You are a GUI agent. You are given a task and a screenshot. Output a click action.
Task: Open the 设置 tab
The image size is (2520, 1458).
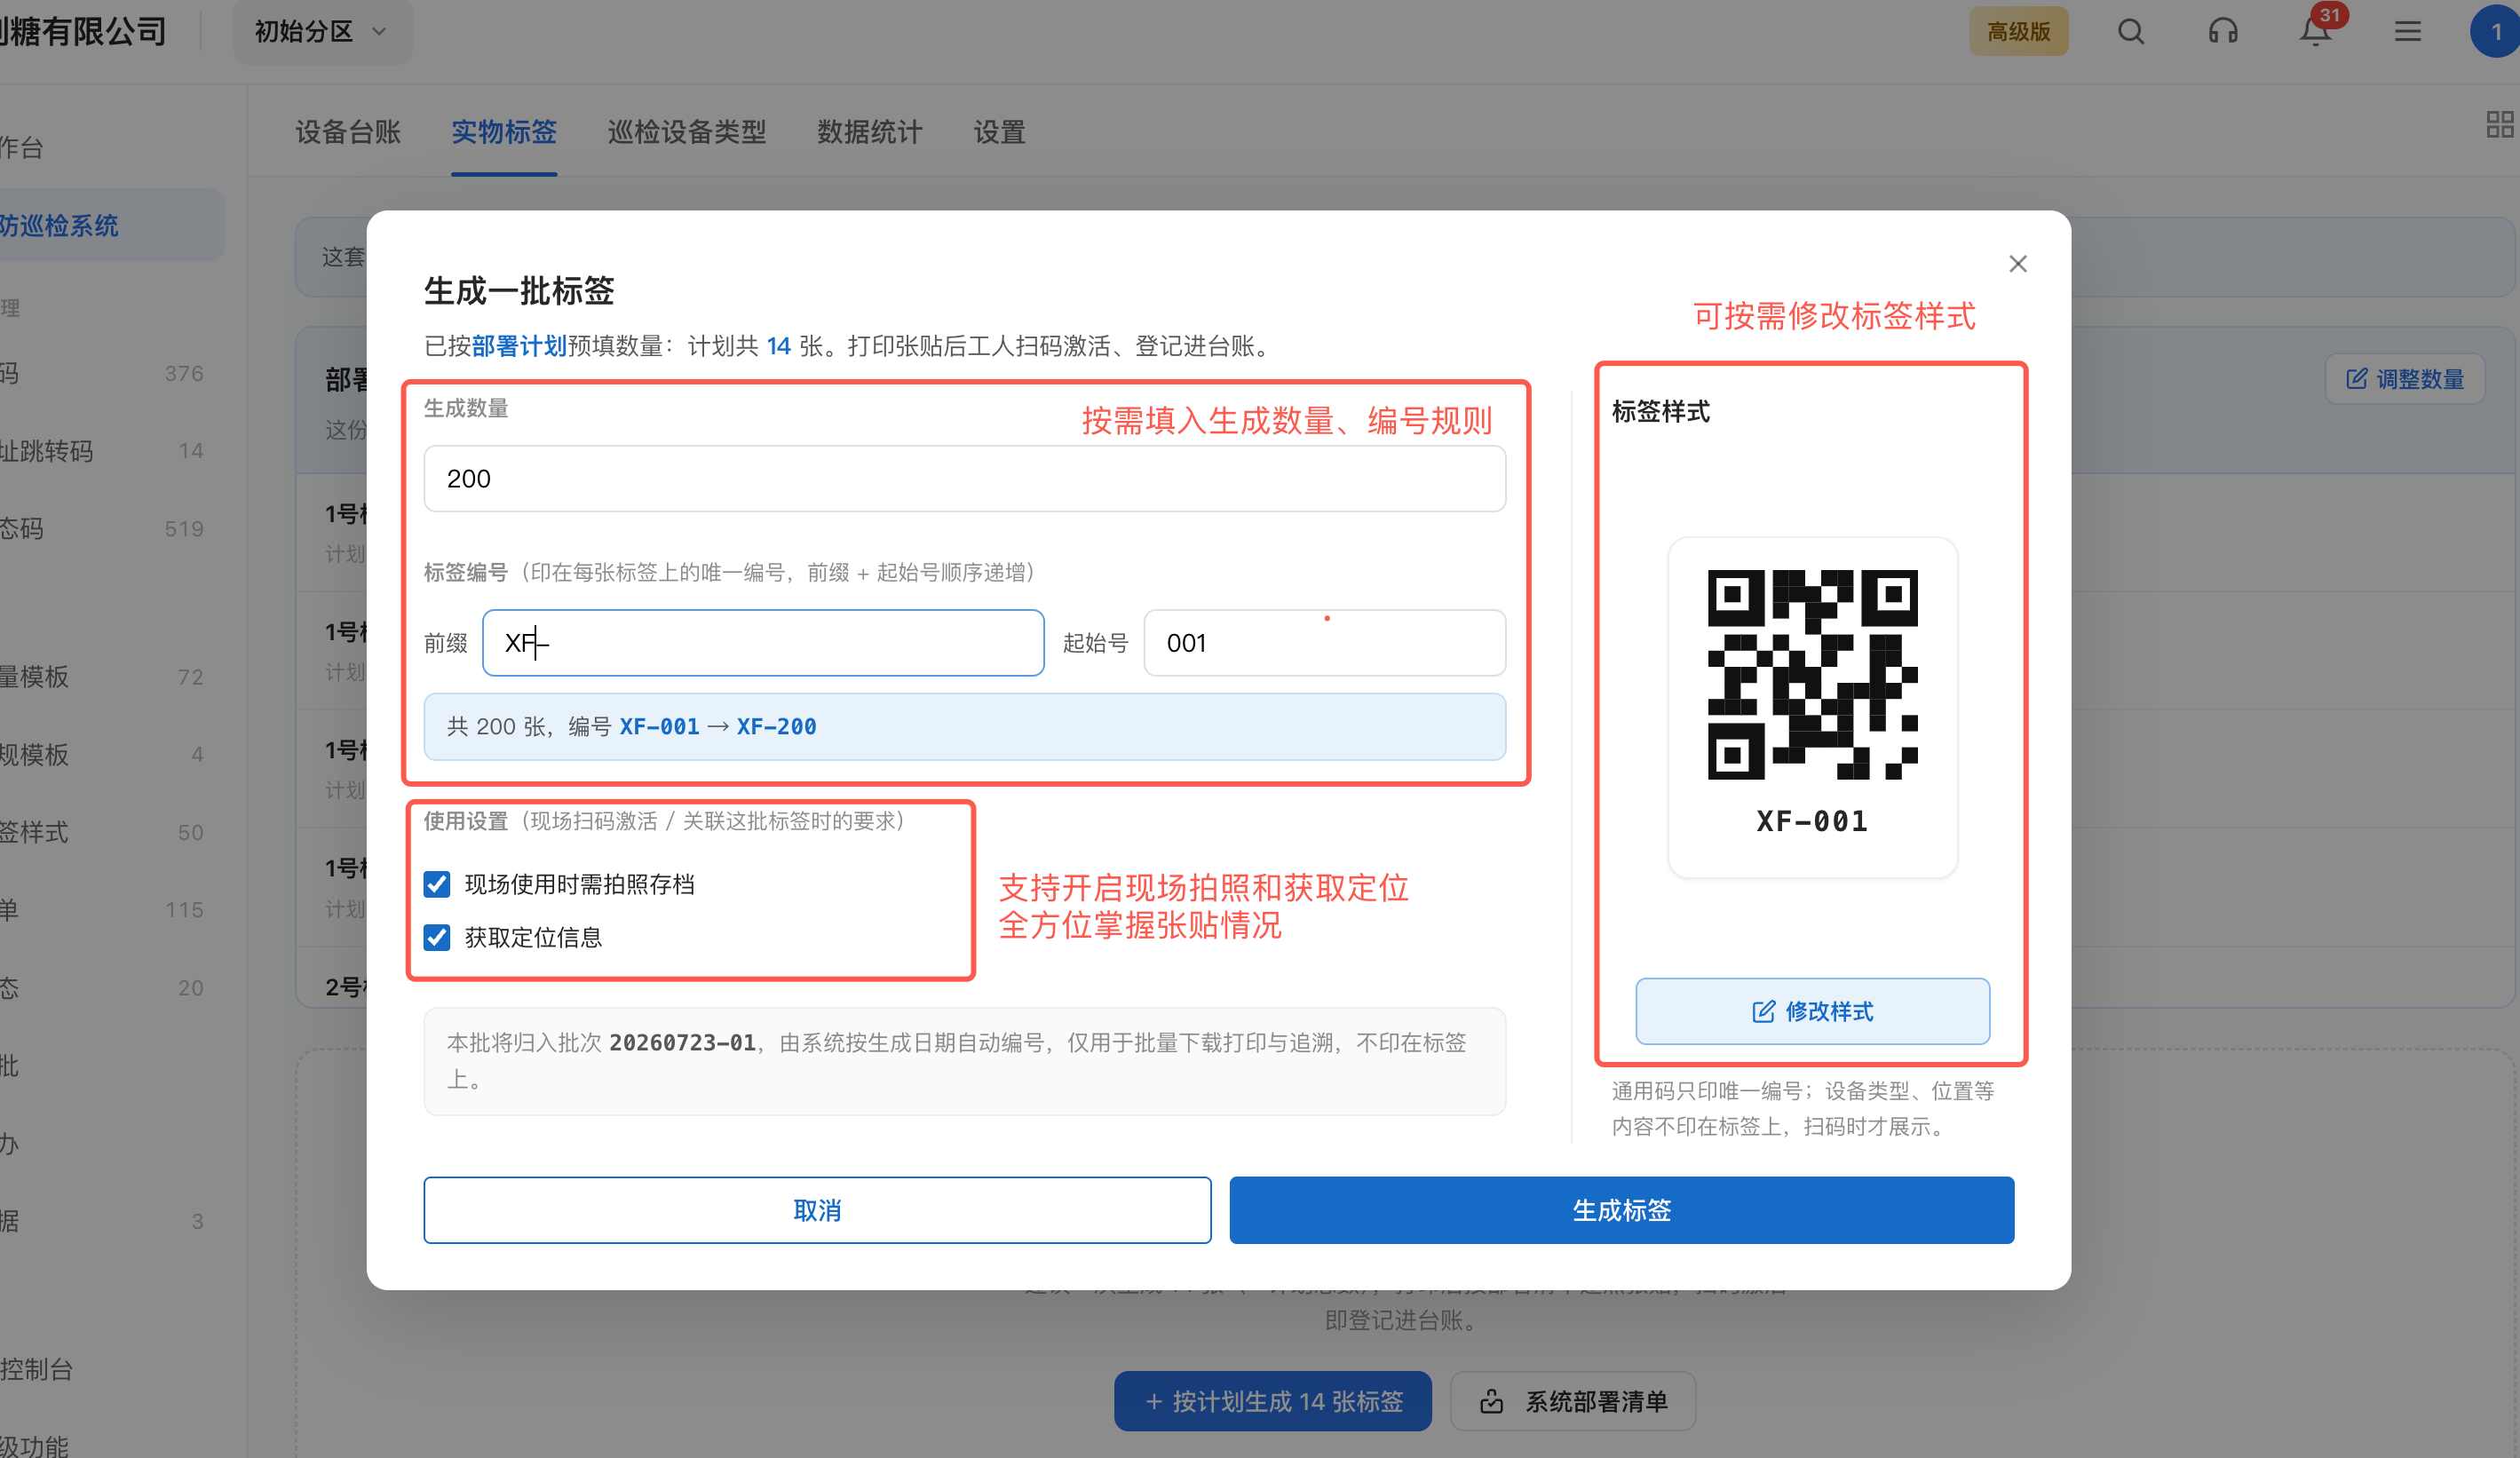tap(1000, 132)
